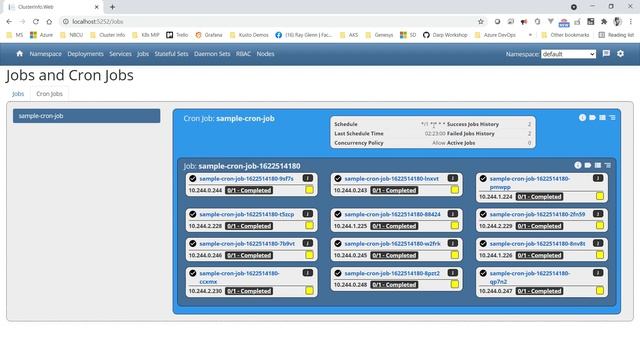Click dark badge icon on pod 8nv8t
The image size is (640, 360).
coord(598,243)
